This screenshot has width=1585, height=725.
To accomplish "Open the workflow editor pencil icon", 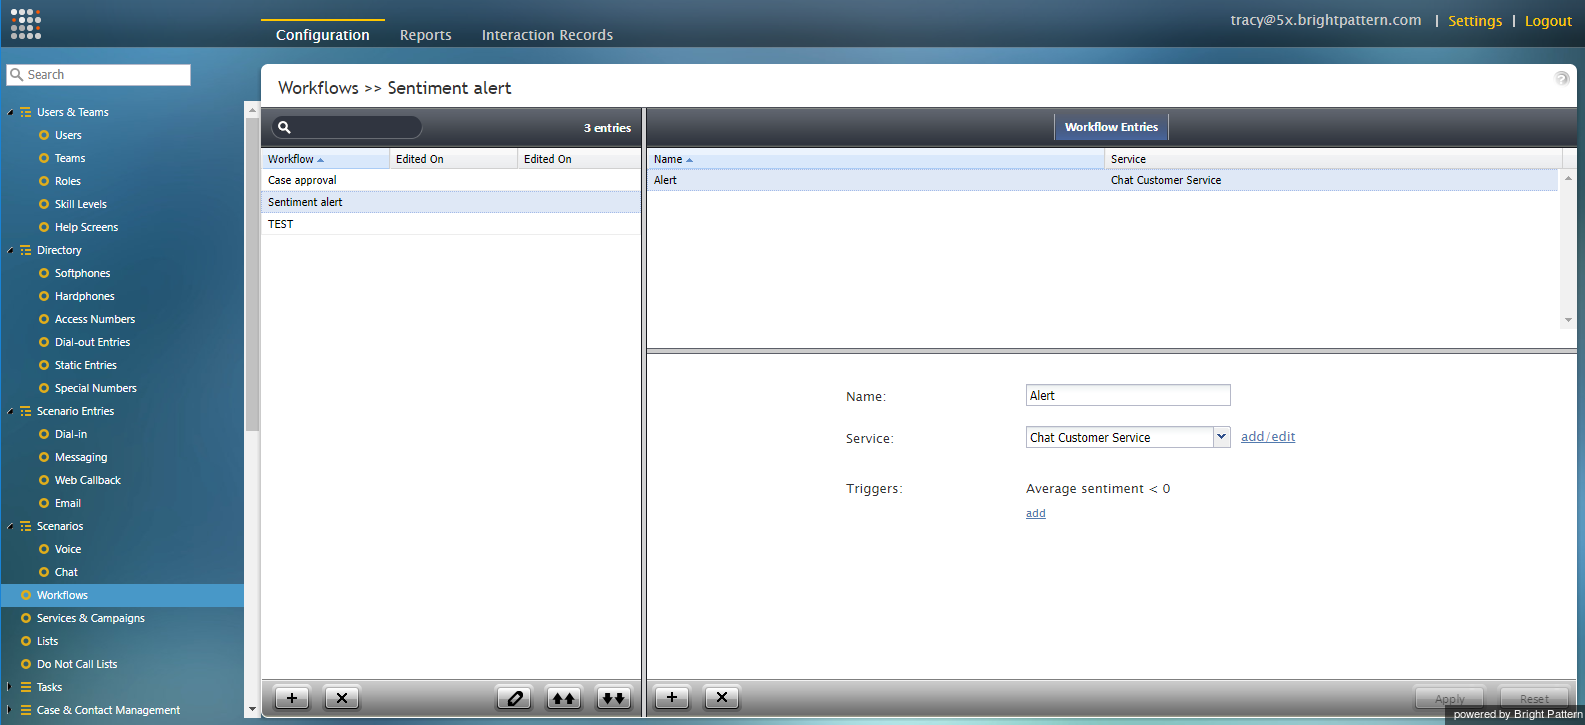I will click(514, 698).
